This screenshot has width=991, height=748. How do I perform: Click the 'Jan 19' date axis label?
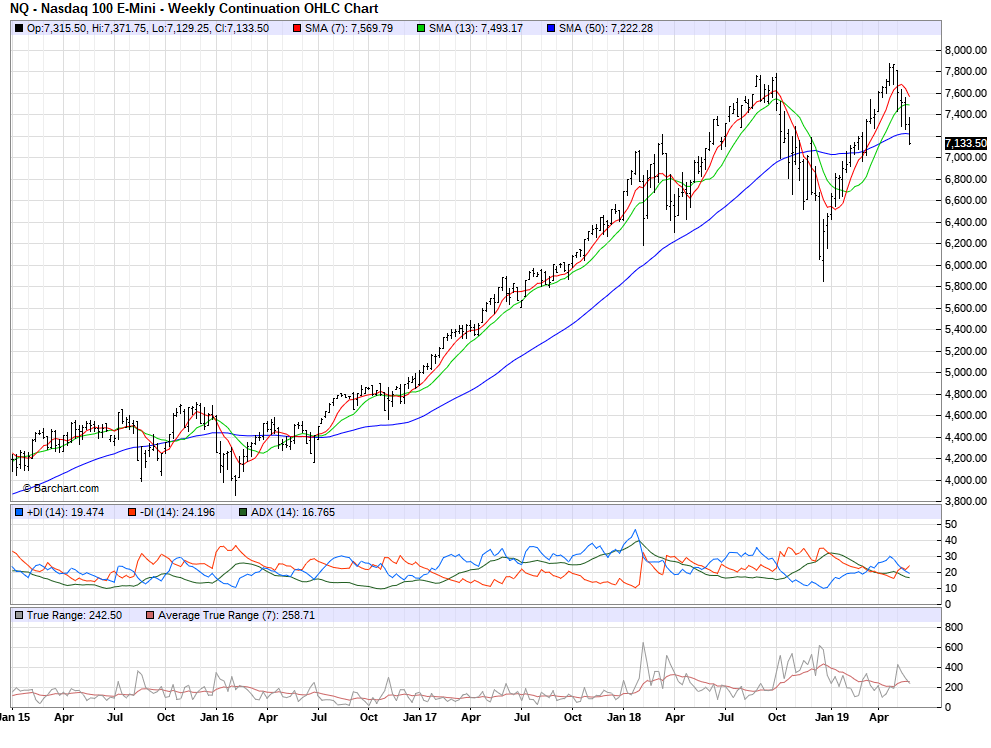[x=832, y=718]
